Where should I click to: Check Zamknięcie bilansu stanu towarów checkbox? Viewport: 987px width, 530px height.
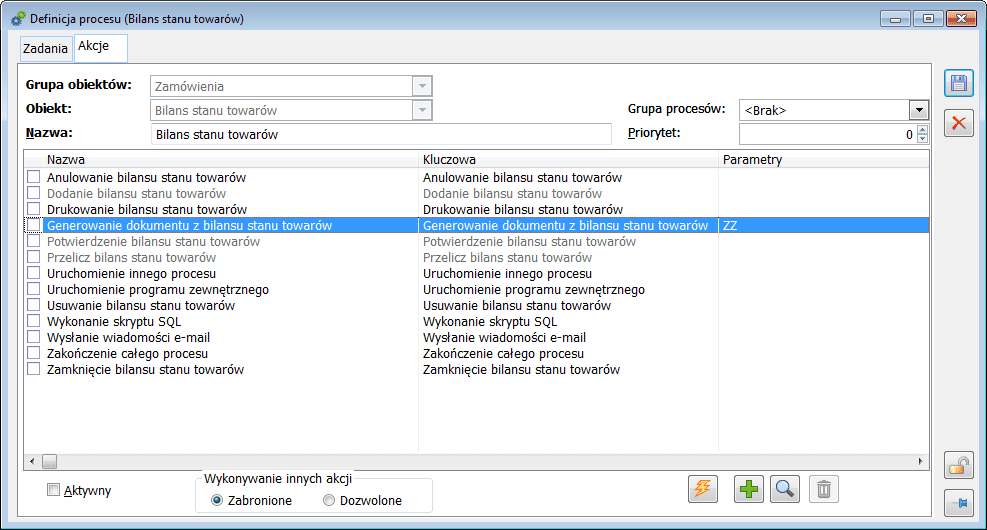[33, 369]
